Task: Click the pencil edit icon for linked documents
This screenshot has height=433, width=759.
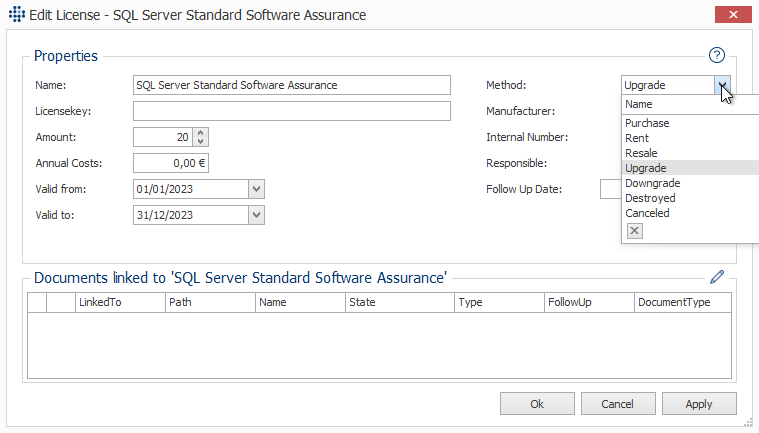Action: pyautogui.click(x=717, y=277)
